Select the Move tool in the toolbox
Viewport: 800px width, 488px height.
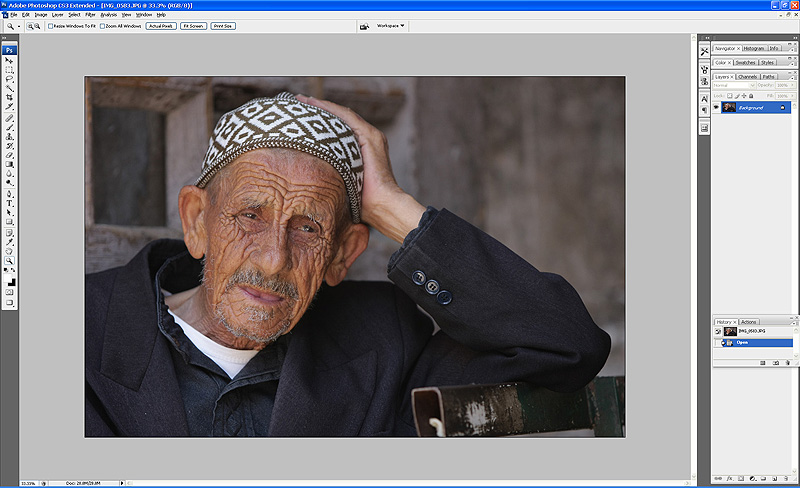pos(10,61)
